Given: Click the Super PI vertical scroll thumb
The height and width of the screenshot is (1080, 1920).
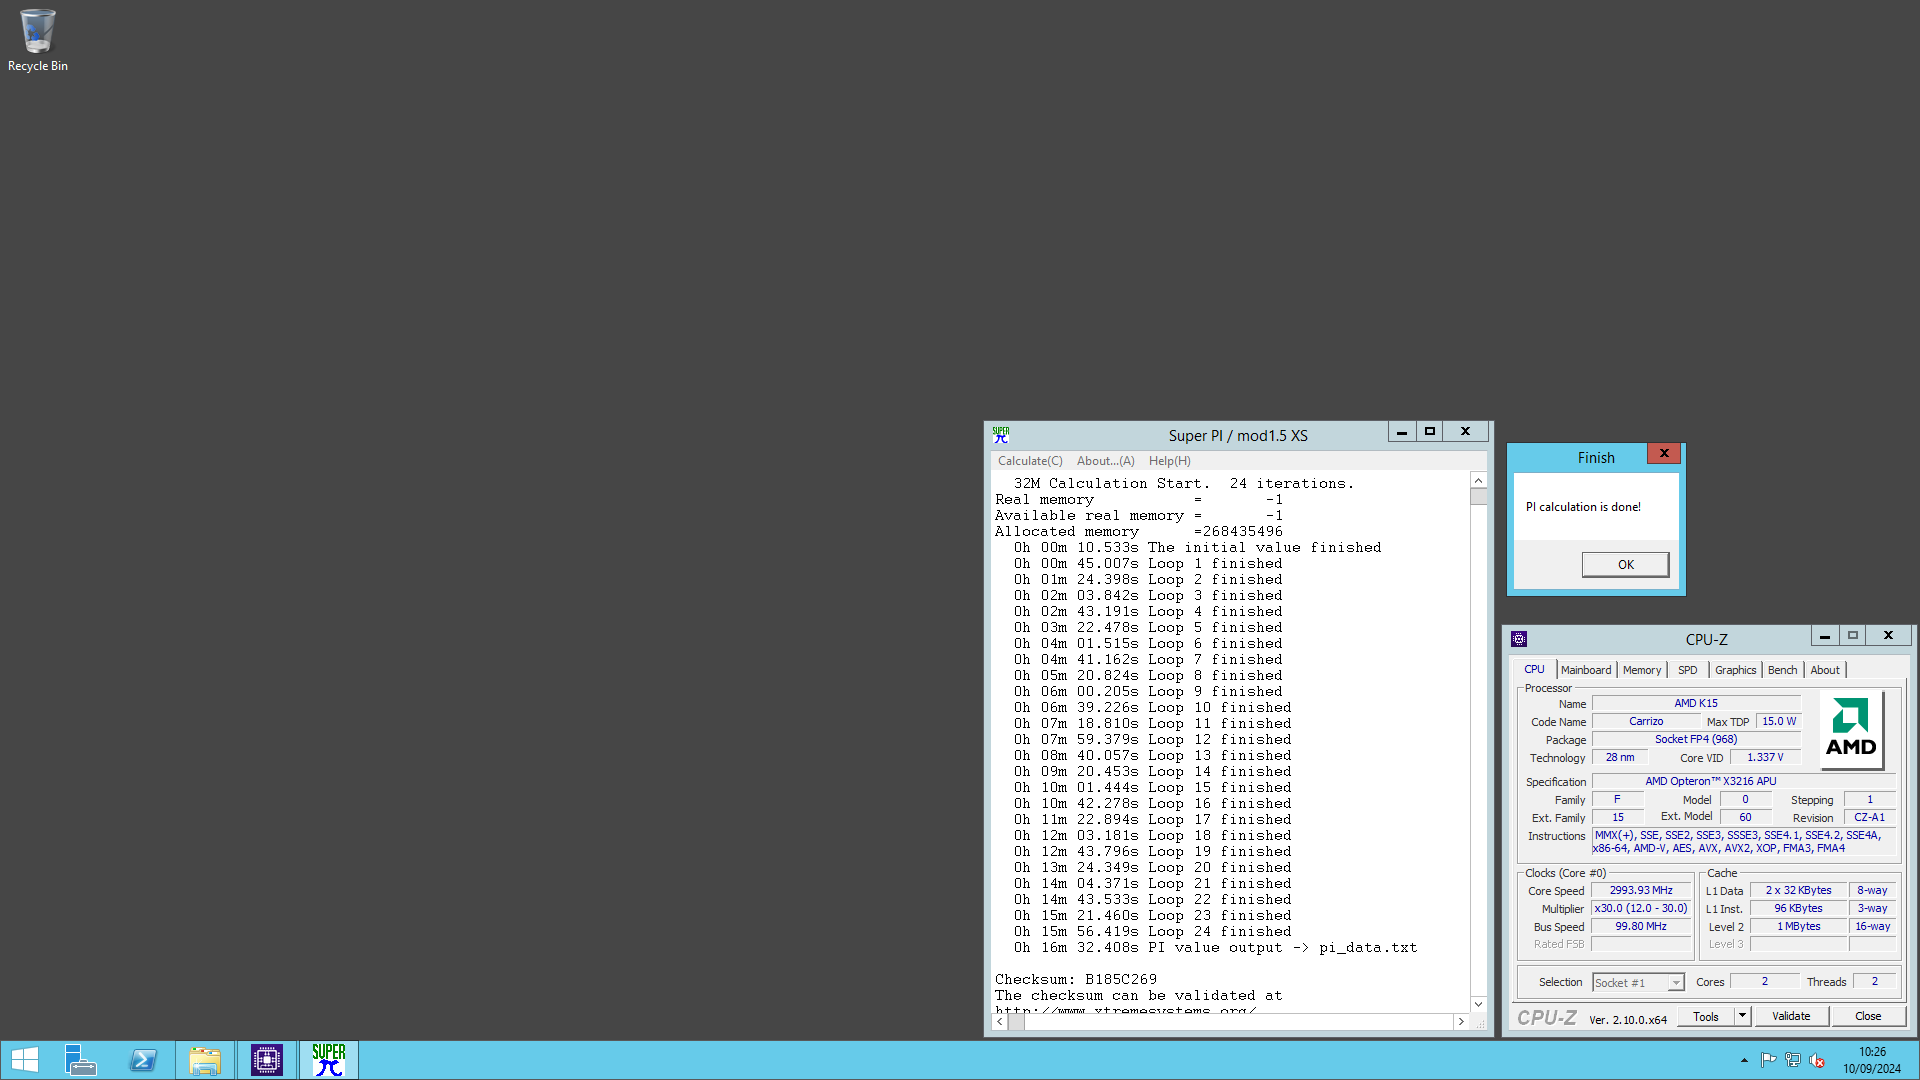Looking at the screenshot, I should click(x=1478, y=496).
